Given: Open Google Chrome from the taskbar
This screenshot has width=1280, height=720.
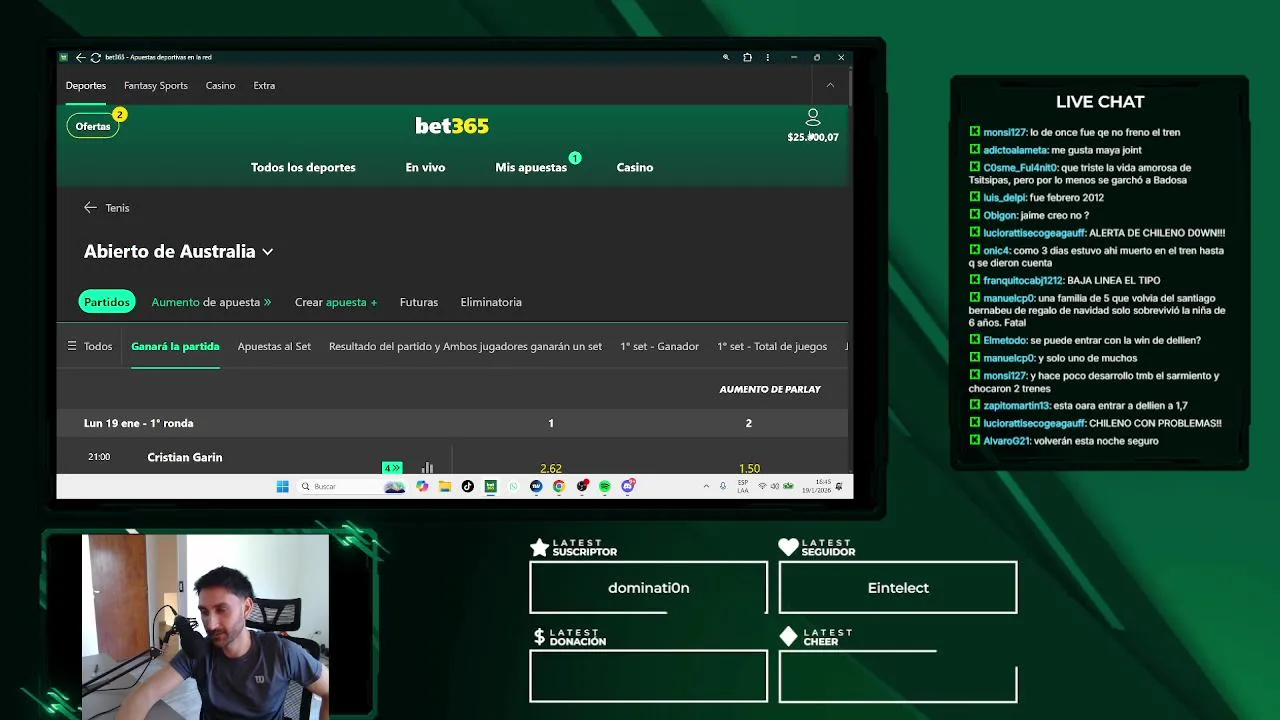Looking at the screenshot, I should click(x=559, y=486).
